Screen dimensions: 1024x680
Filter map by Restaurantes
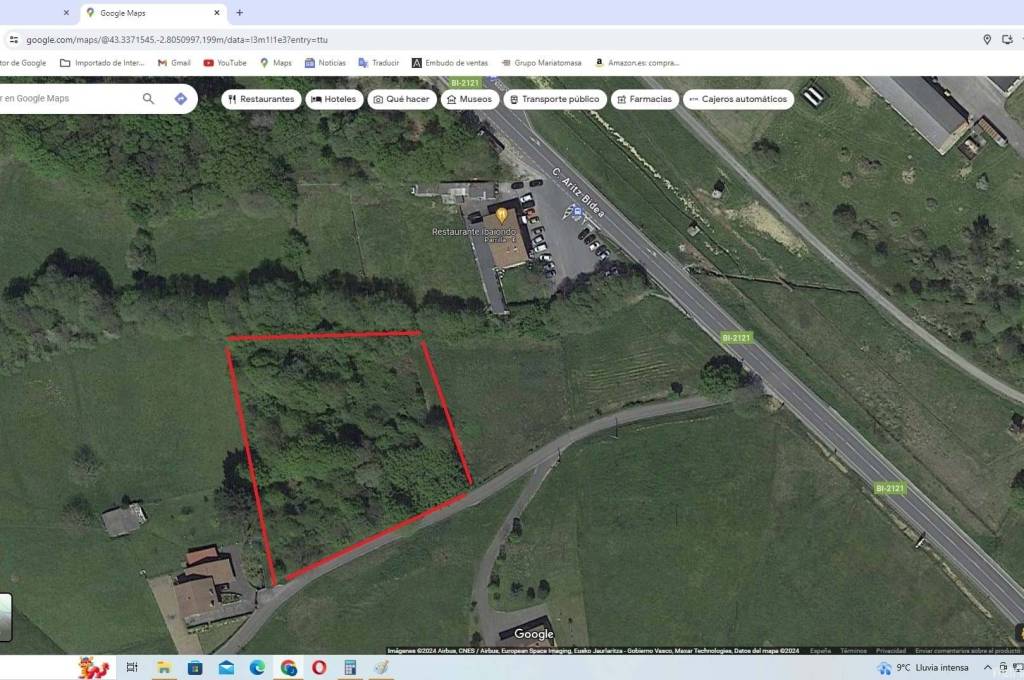[261, 99]
